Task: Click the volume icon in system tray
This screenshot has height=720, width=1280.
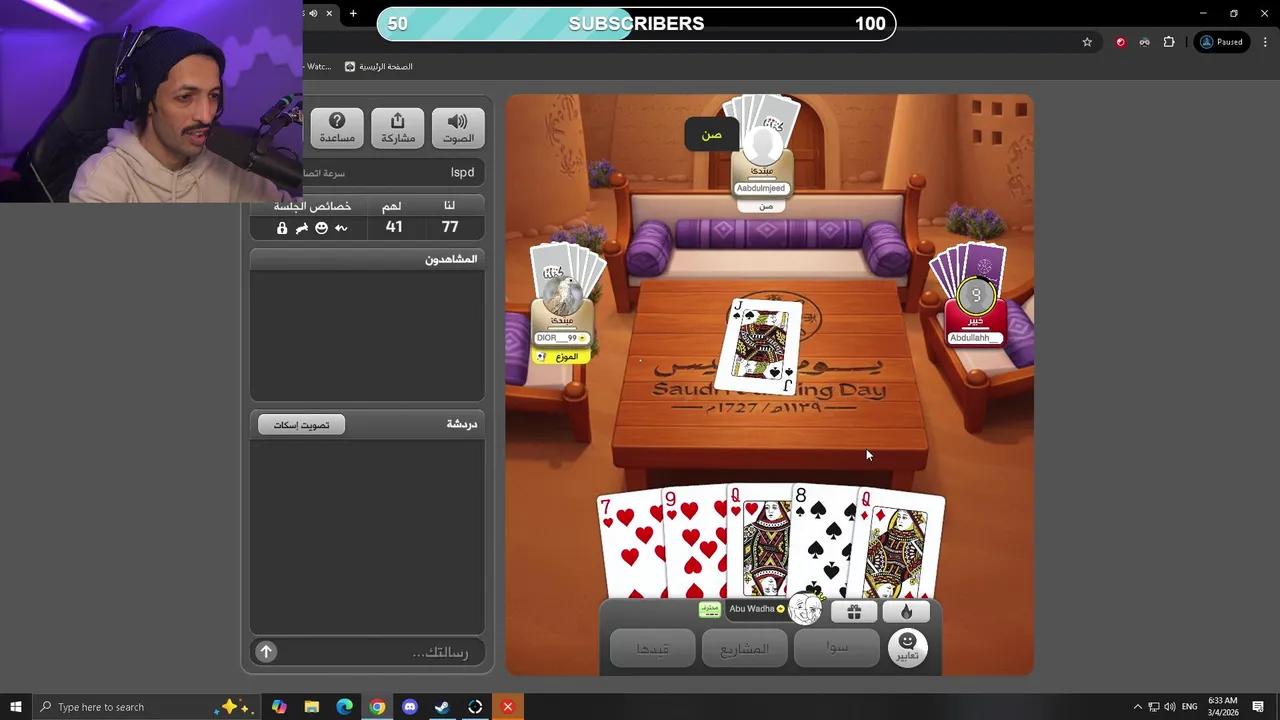Action: tap(1170, 707)
